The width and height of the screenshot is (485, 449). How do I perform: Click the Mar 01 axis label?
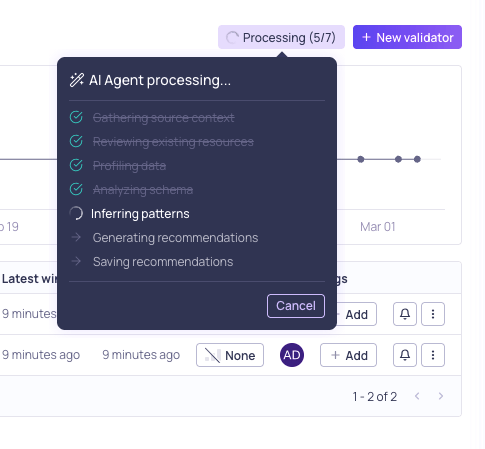(378, 227)
